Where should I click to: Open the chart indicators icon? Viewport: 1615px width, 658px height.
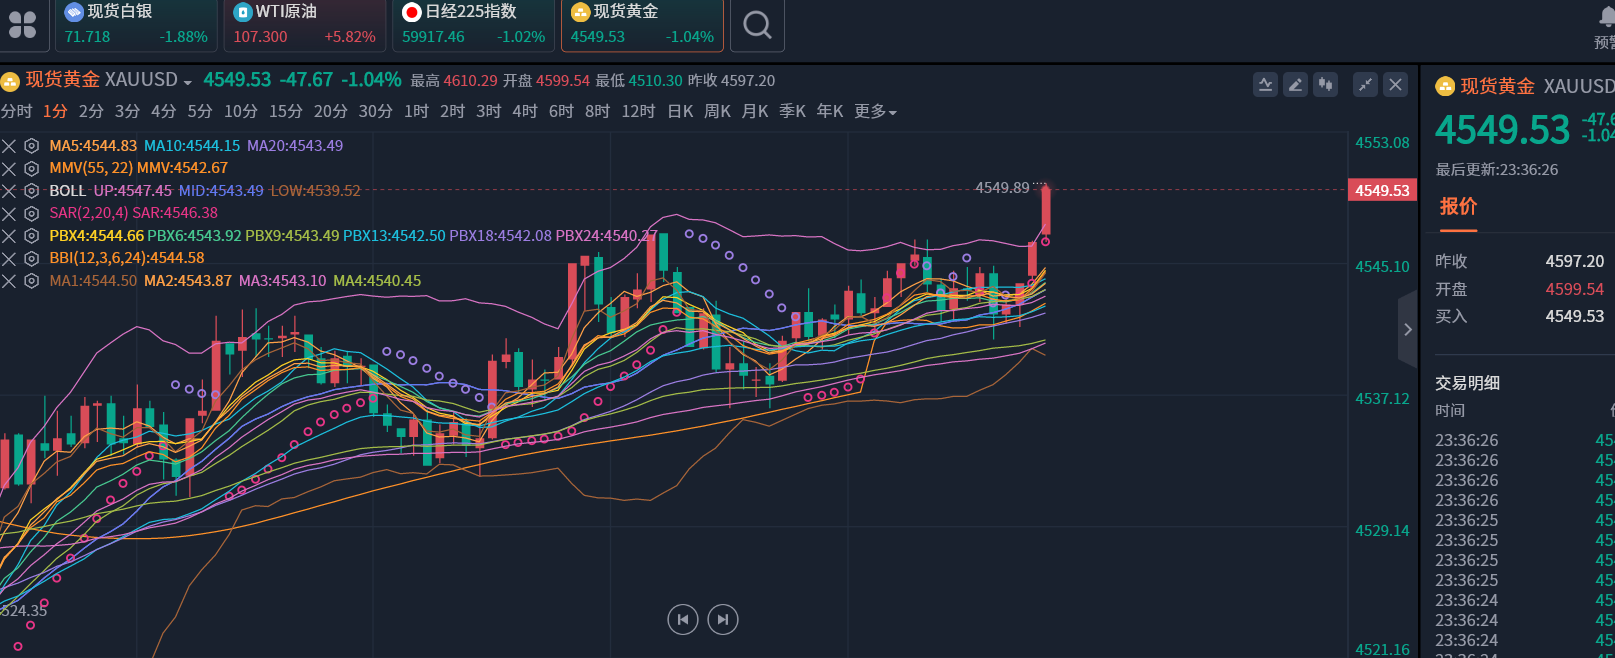[x=1265, y=85]
